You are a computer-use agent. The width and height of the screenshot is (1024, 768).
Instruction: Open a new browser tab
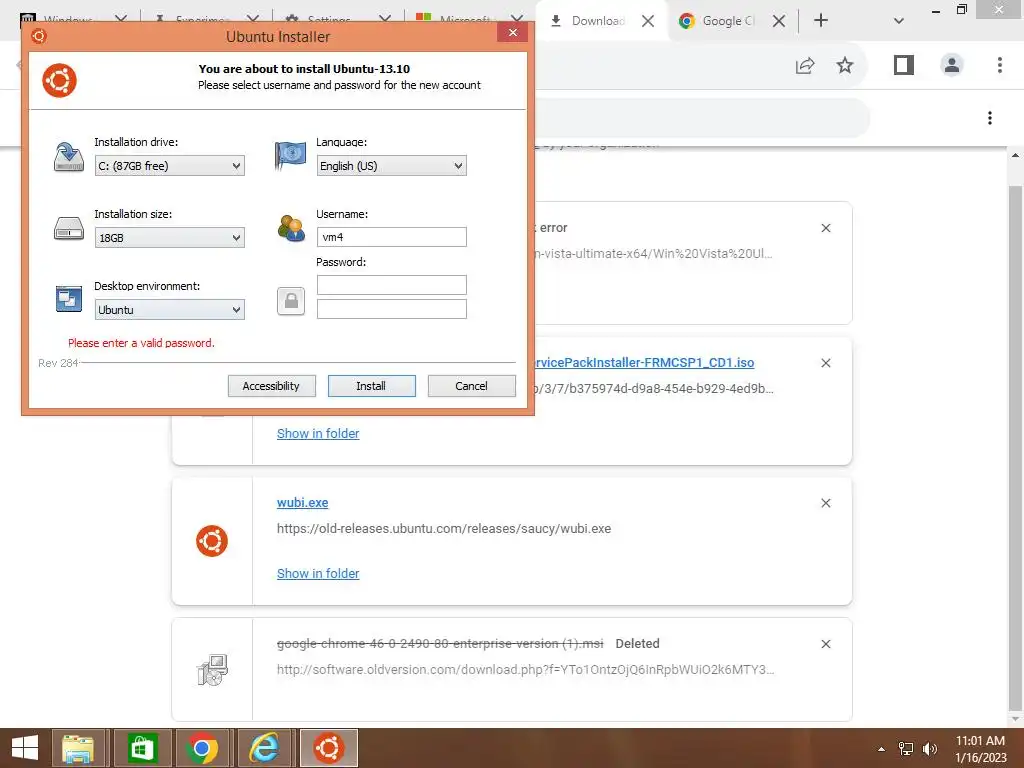[821, 21]
